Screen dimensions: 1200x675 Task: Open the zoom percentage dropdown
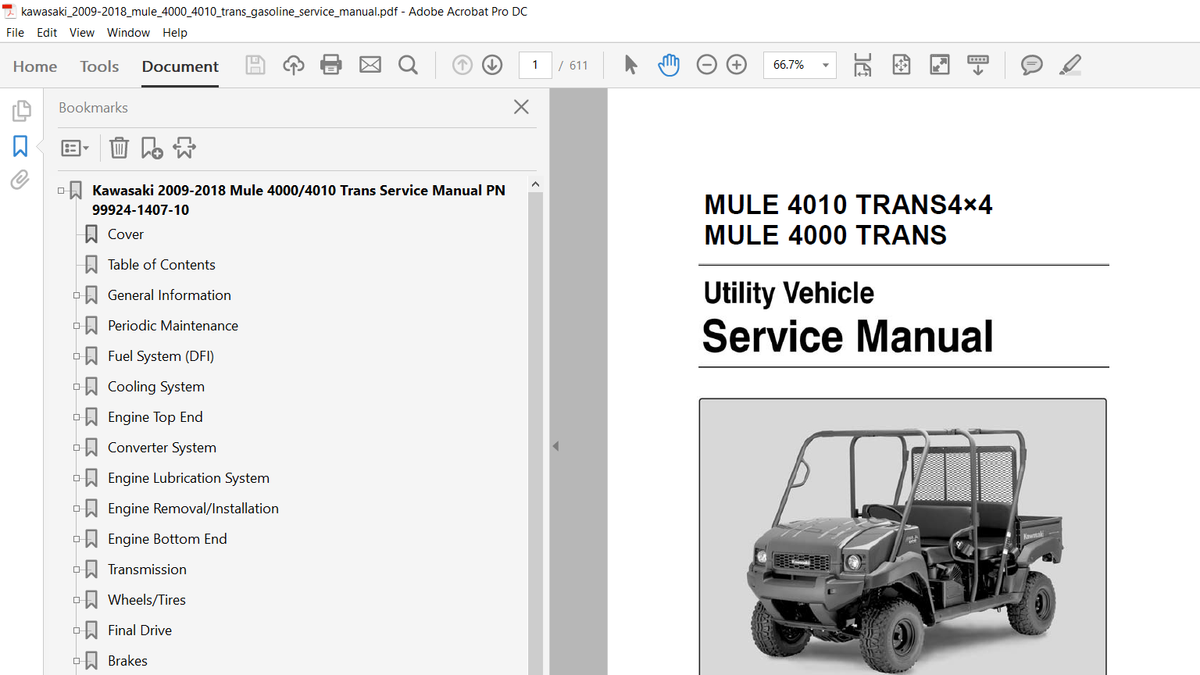coord(826,65)
